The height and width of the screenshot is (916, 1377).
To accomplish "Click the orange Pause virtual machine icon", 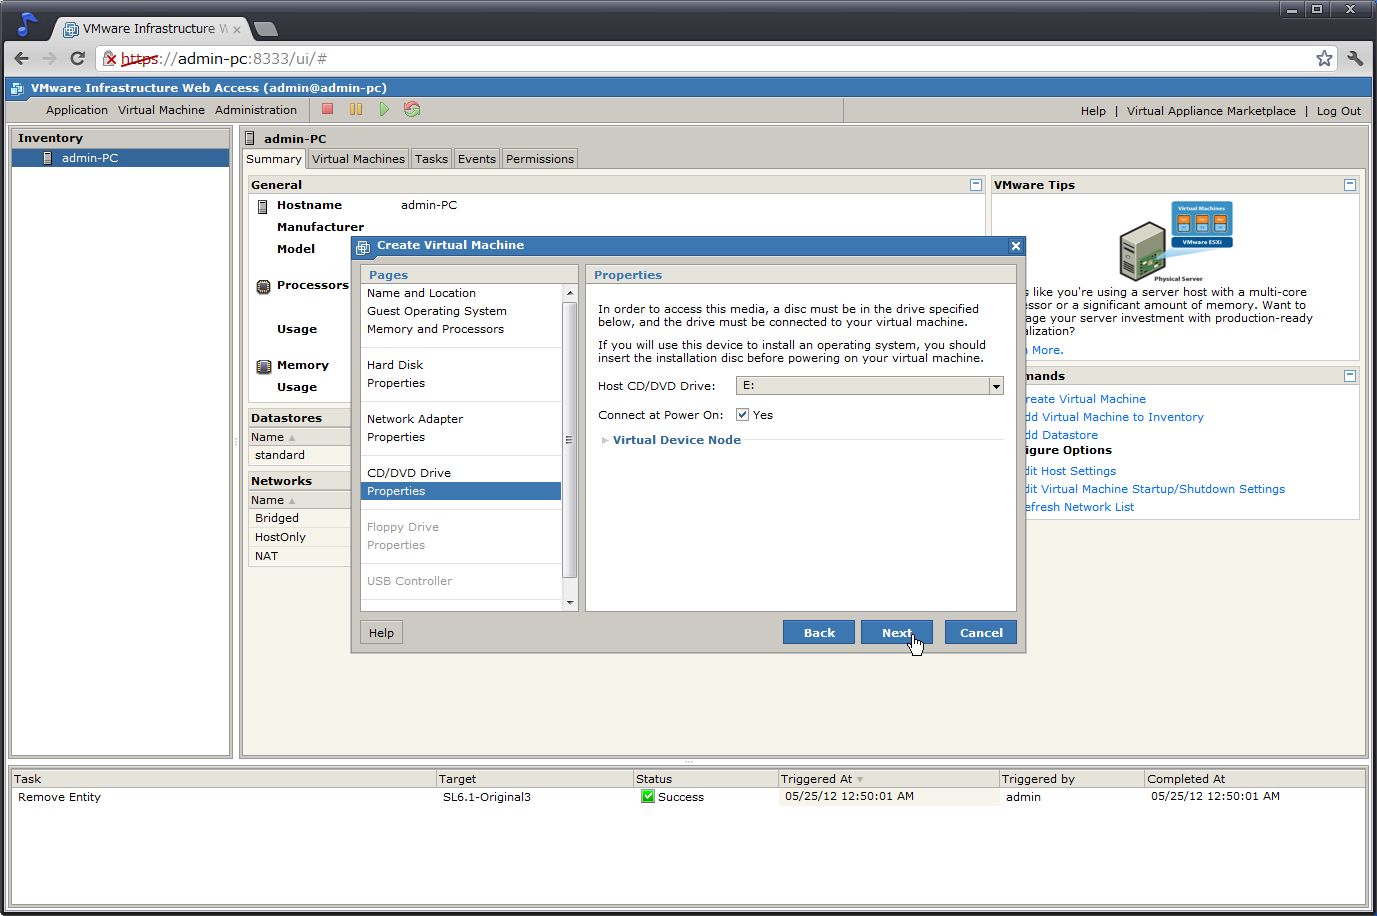I will (356, 109).
